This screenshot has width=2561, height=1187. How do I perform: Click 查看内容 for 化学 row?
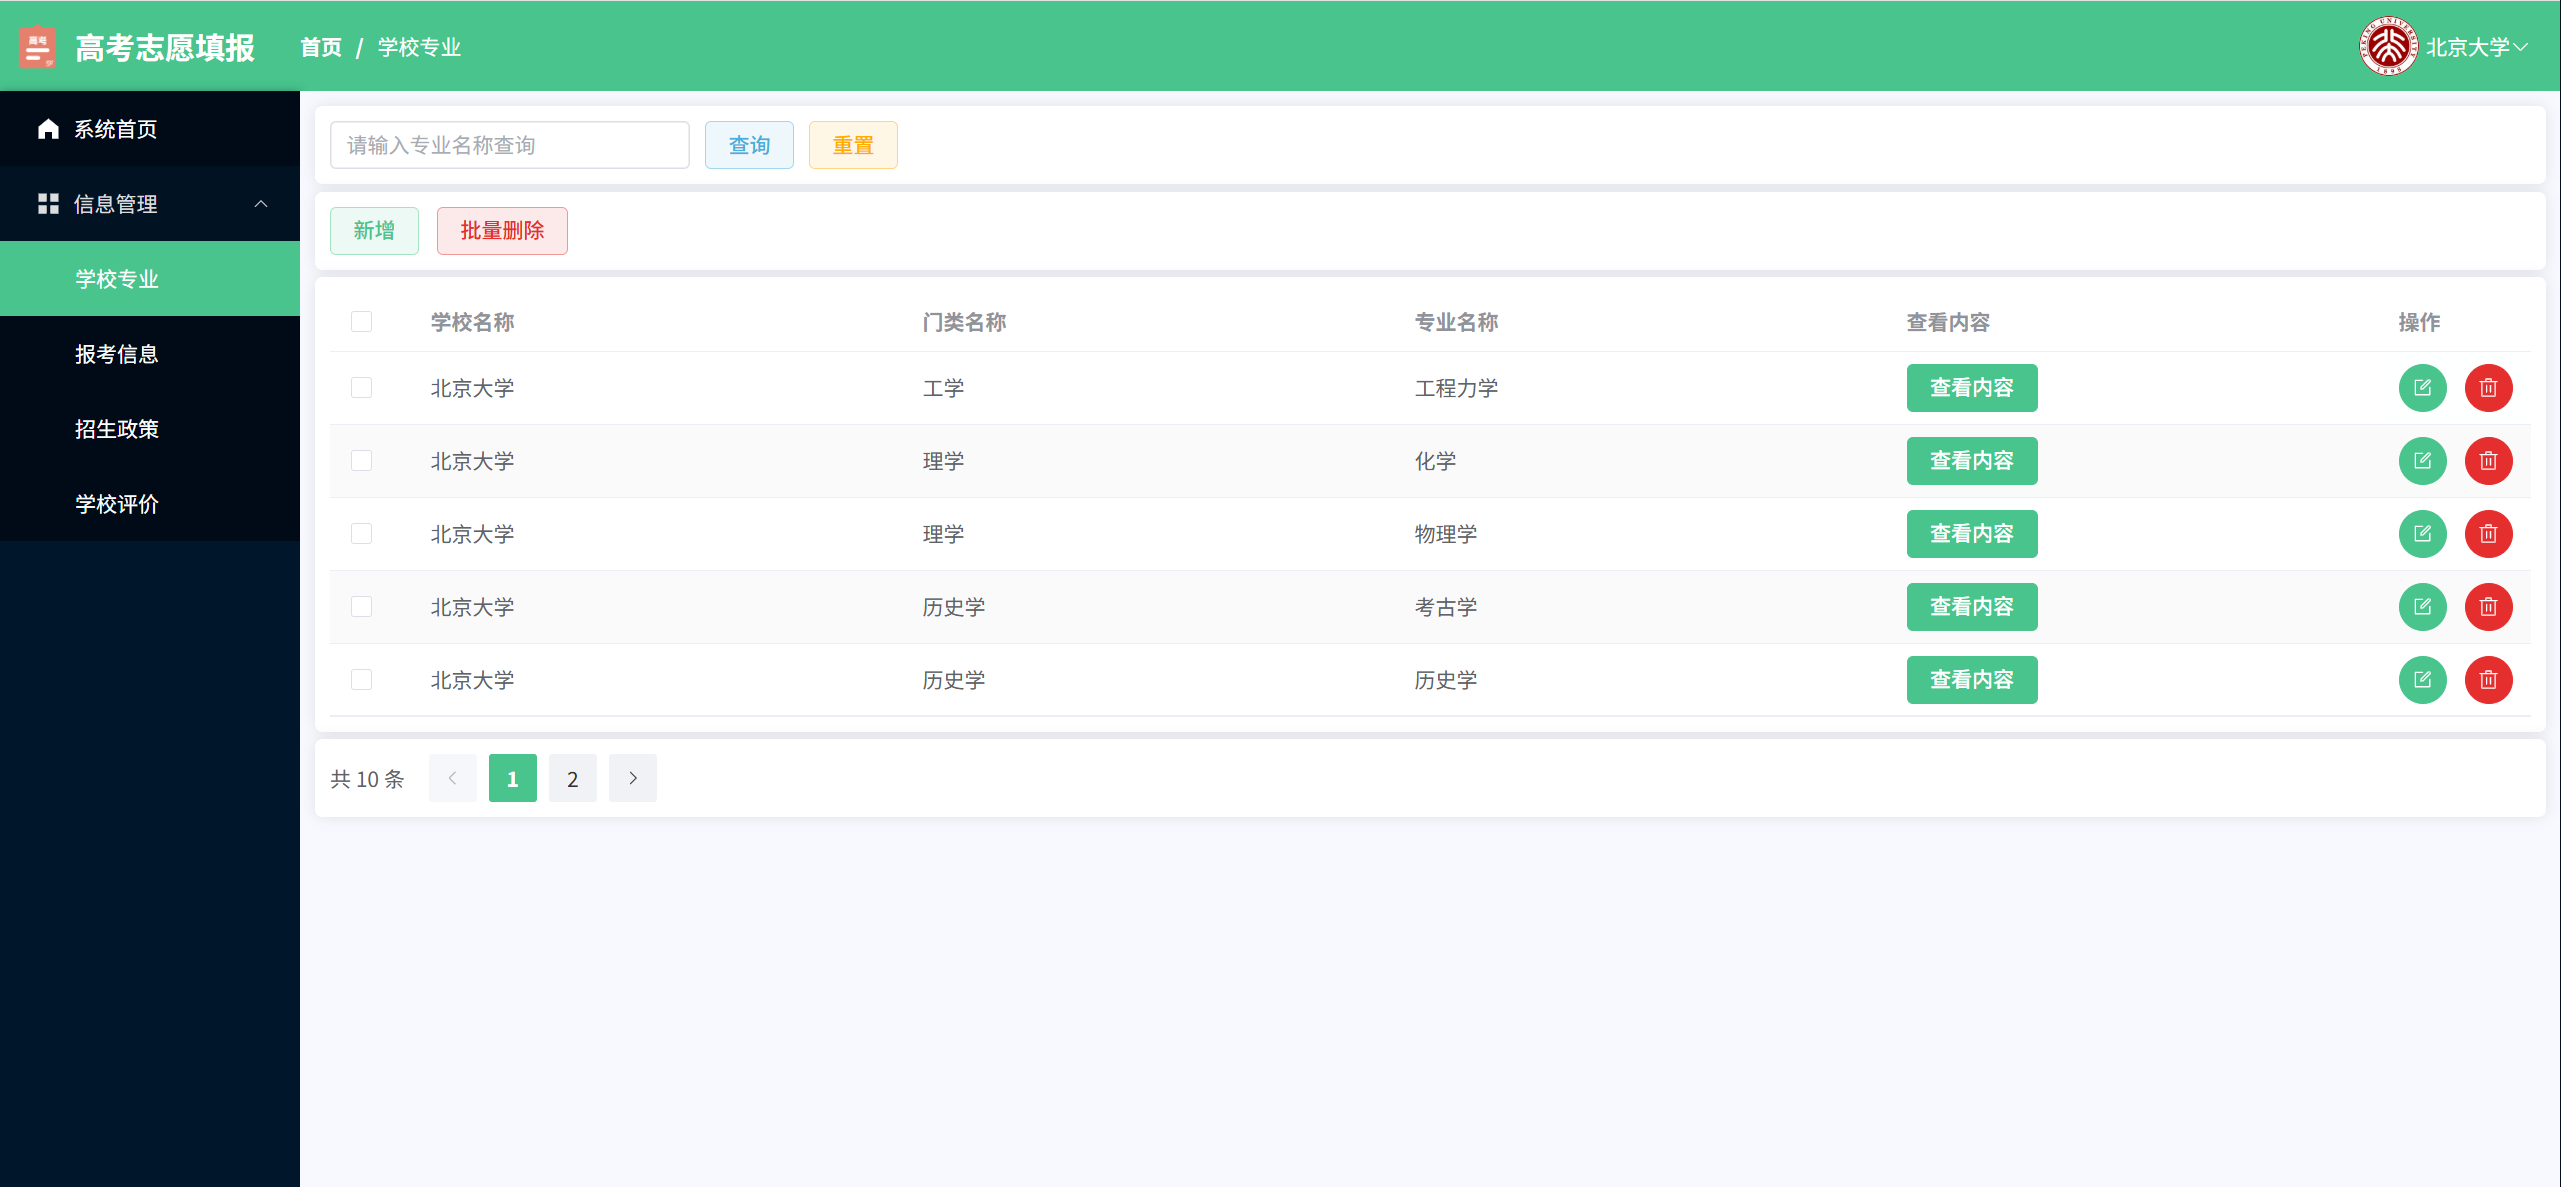click(1970, 461)
